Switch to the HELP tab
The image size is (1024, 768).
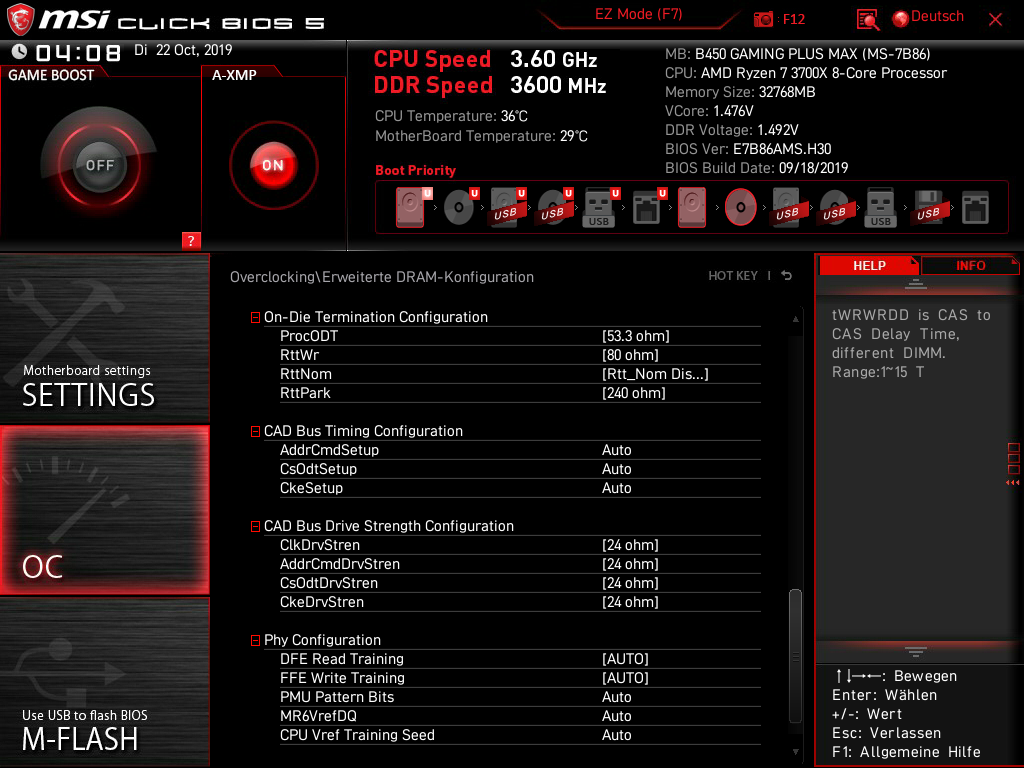pos(869,265)
